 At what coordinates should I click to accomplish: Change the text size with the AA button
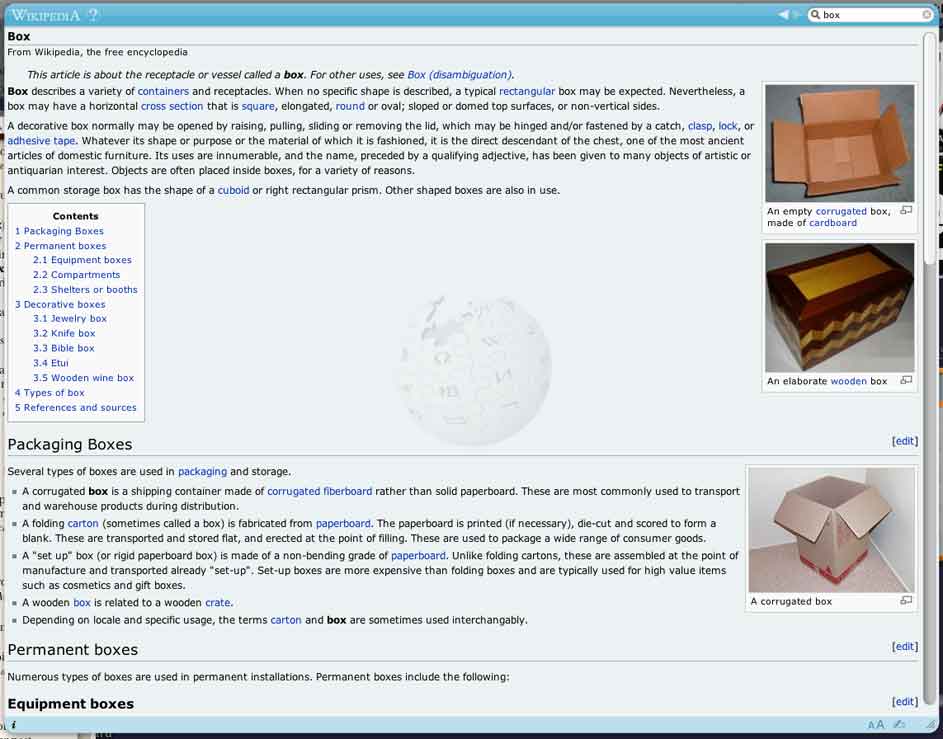876,725
